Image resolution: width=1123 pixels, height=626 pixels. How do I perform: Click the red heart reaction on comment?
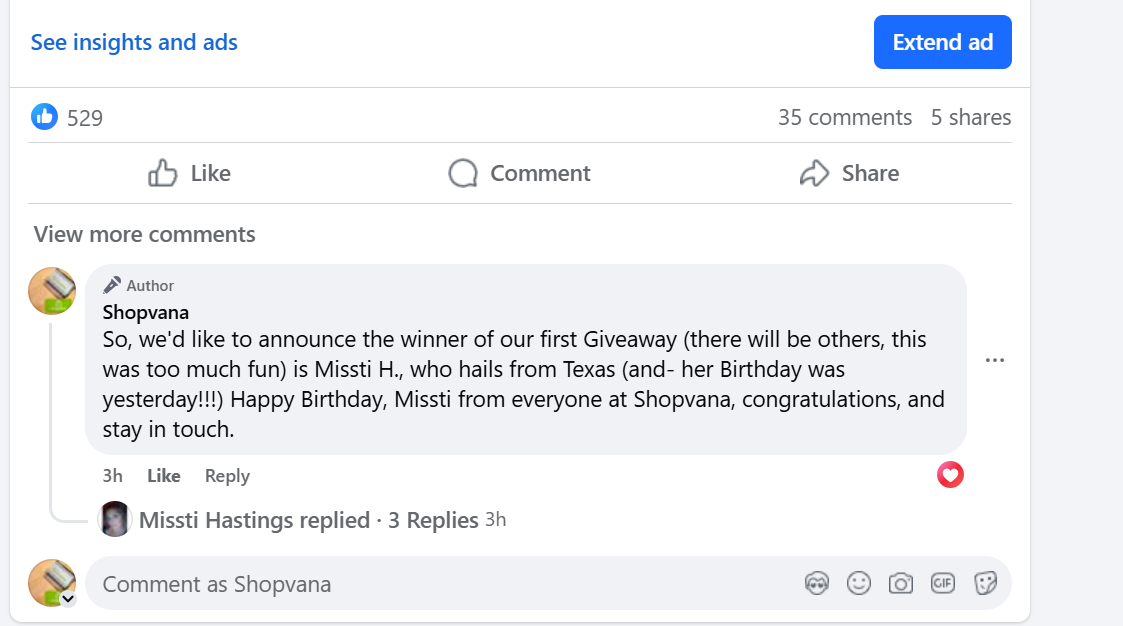[x=950, y=475]
